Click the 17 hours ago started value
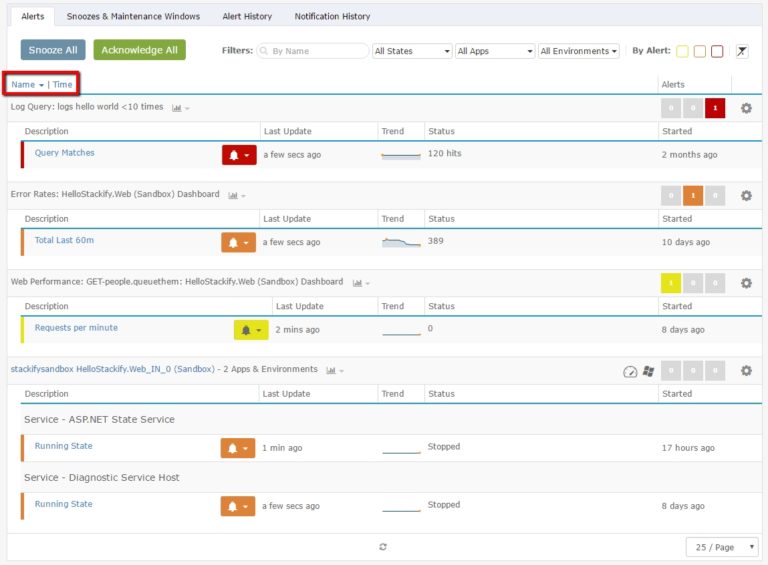Viewport: 768px width, 565px height. pos(688,447)
